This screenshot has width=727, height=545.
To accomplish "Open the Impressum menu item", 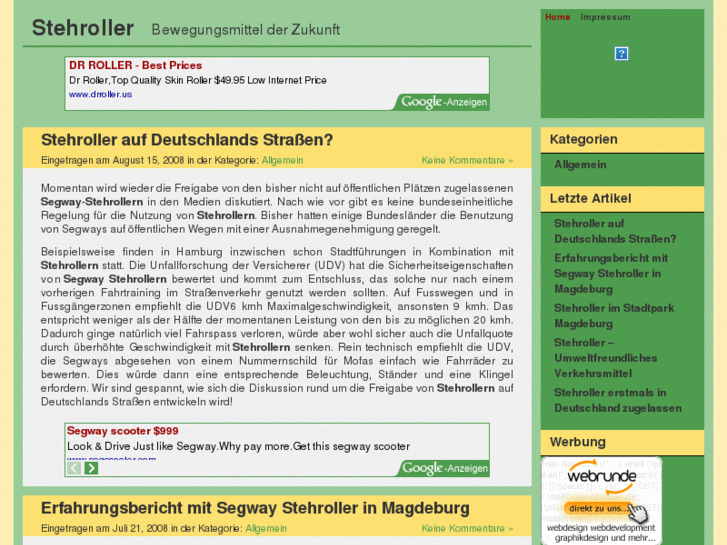I will pyautogui.click(x=605, y=17).
